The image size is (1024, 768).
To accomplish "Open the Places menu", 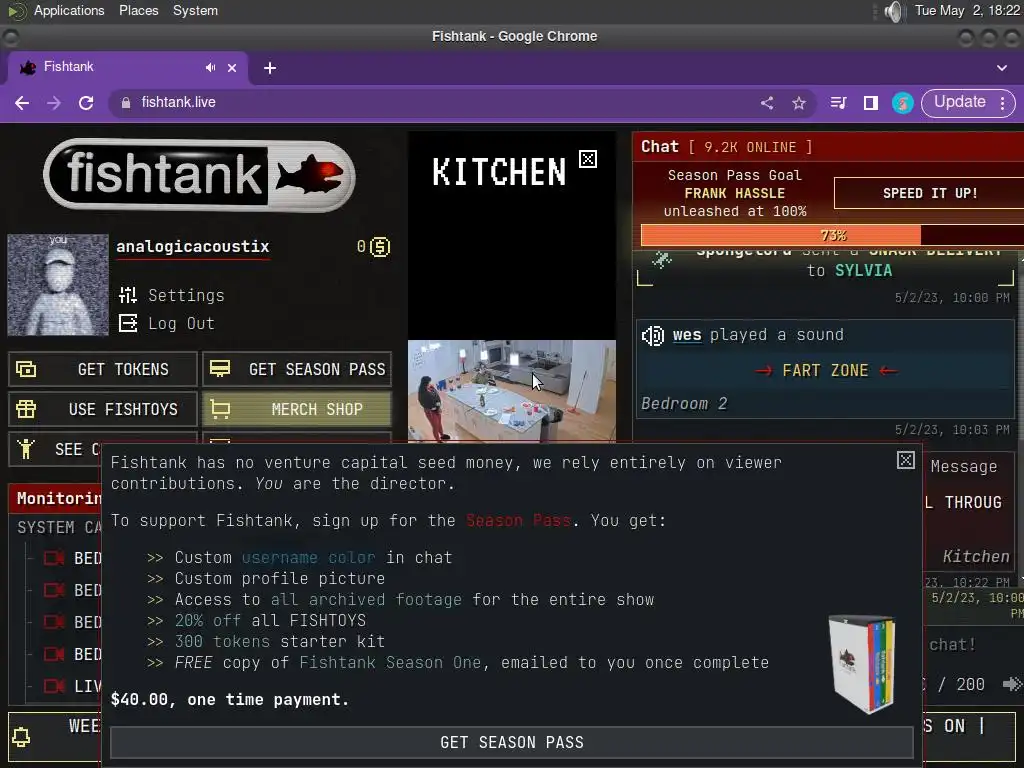I will point(138,10).
